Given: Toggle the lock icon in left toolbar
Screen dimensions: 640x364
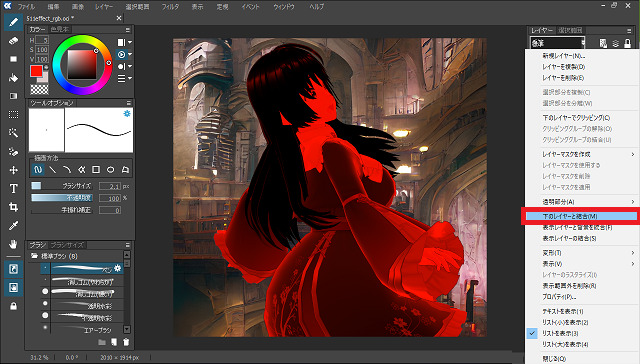Looking at the screenshot, I should [x=13, y=306].
